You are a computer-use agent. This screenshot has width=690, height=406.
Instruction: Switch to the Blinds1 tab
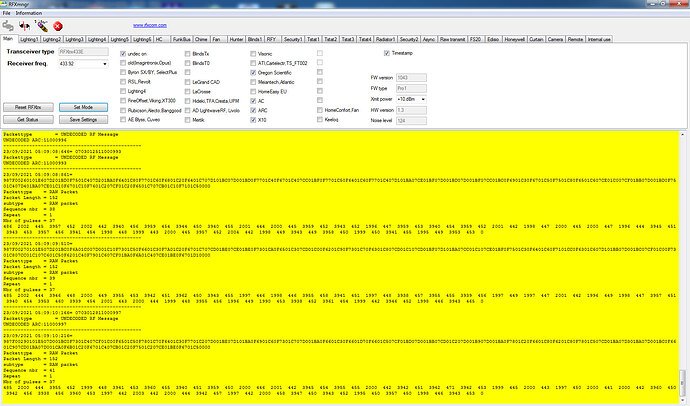pos(255,39)
